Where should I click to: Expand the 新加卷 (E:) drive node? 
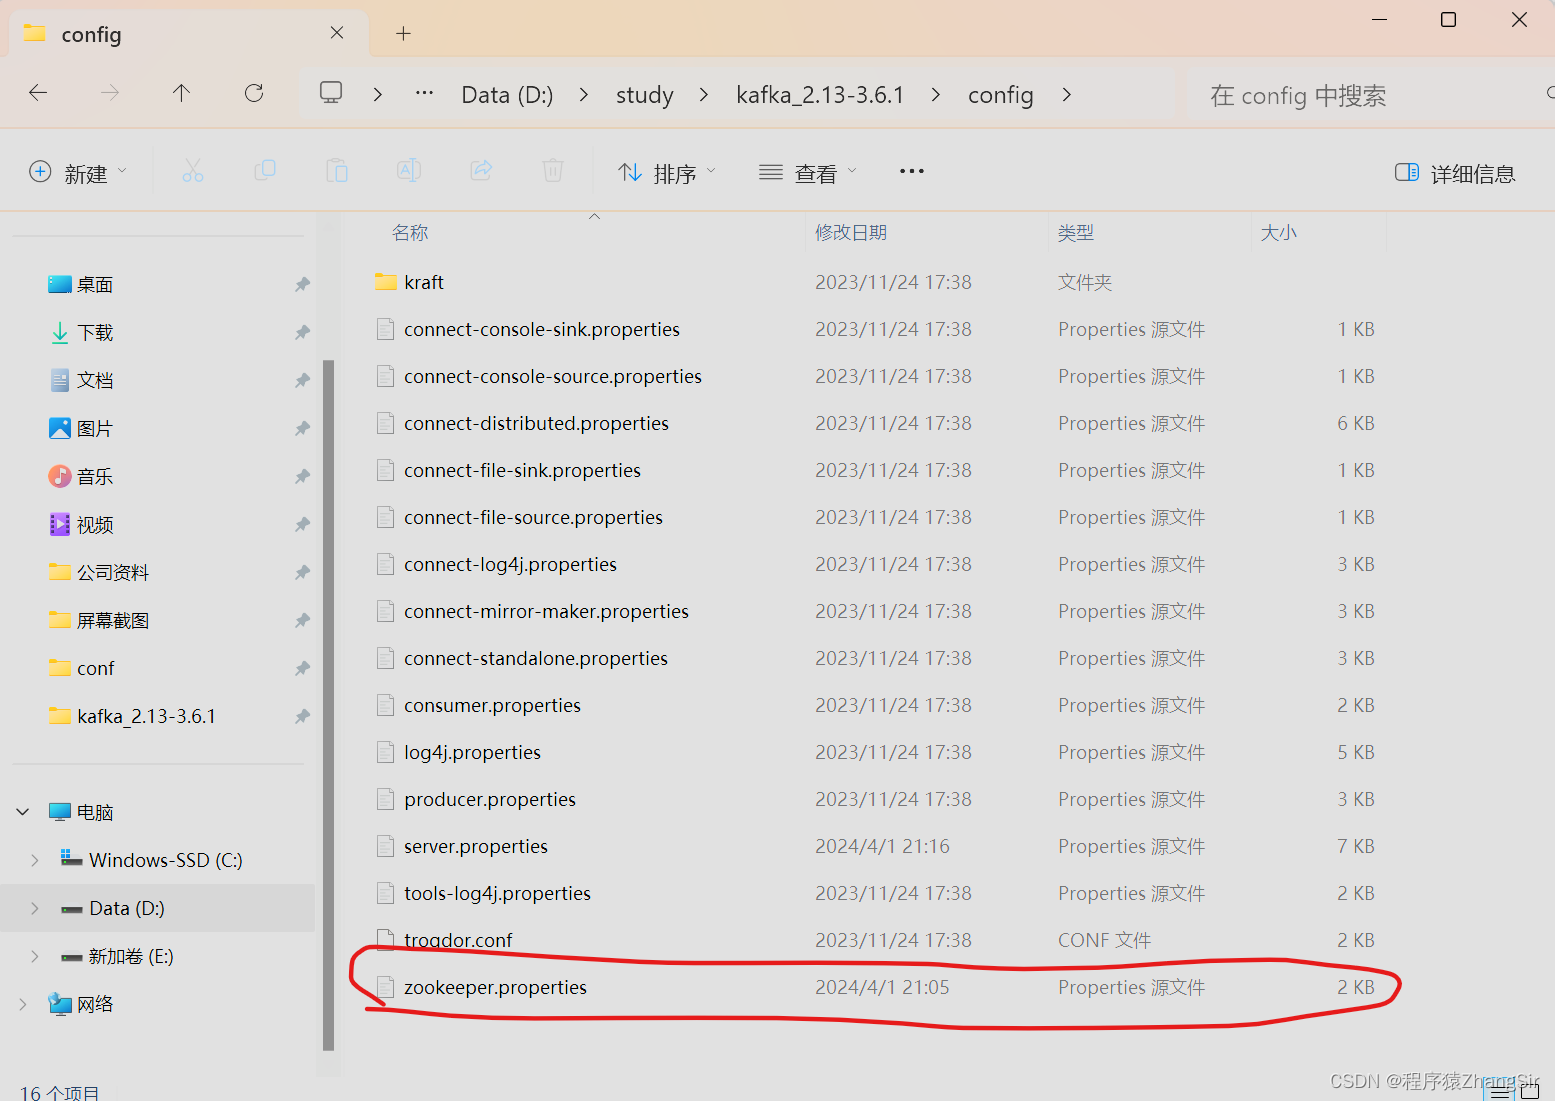click(35, 956)
